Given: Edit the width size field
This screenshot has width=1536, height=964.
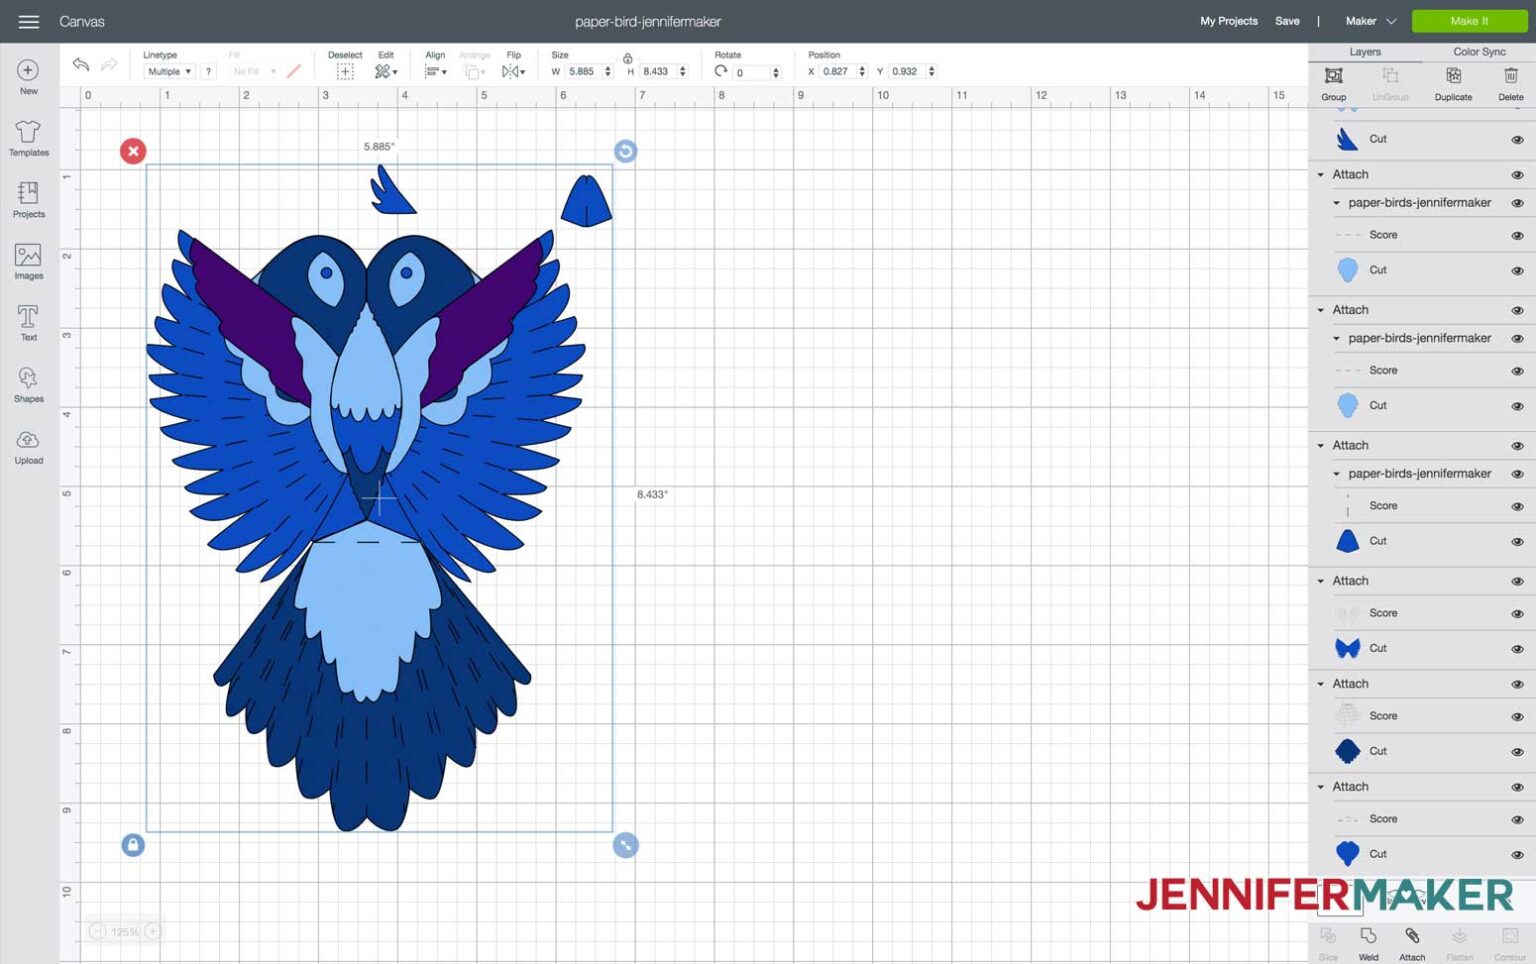Looking at the screenshot, I should tap(583, 71).
